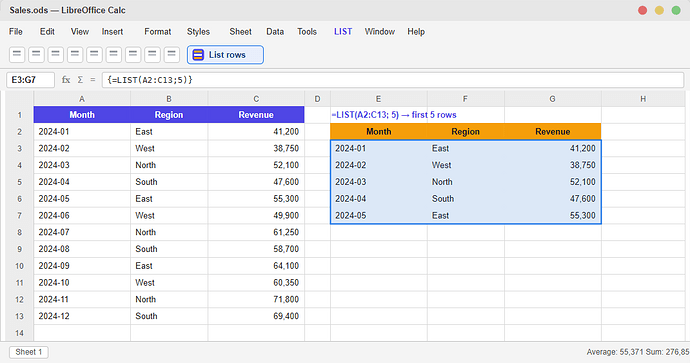The width and height of the screenshot is (690, 363).
Task: Open the Tools menu in the menu bar
Action: coord(307,32)
